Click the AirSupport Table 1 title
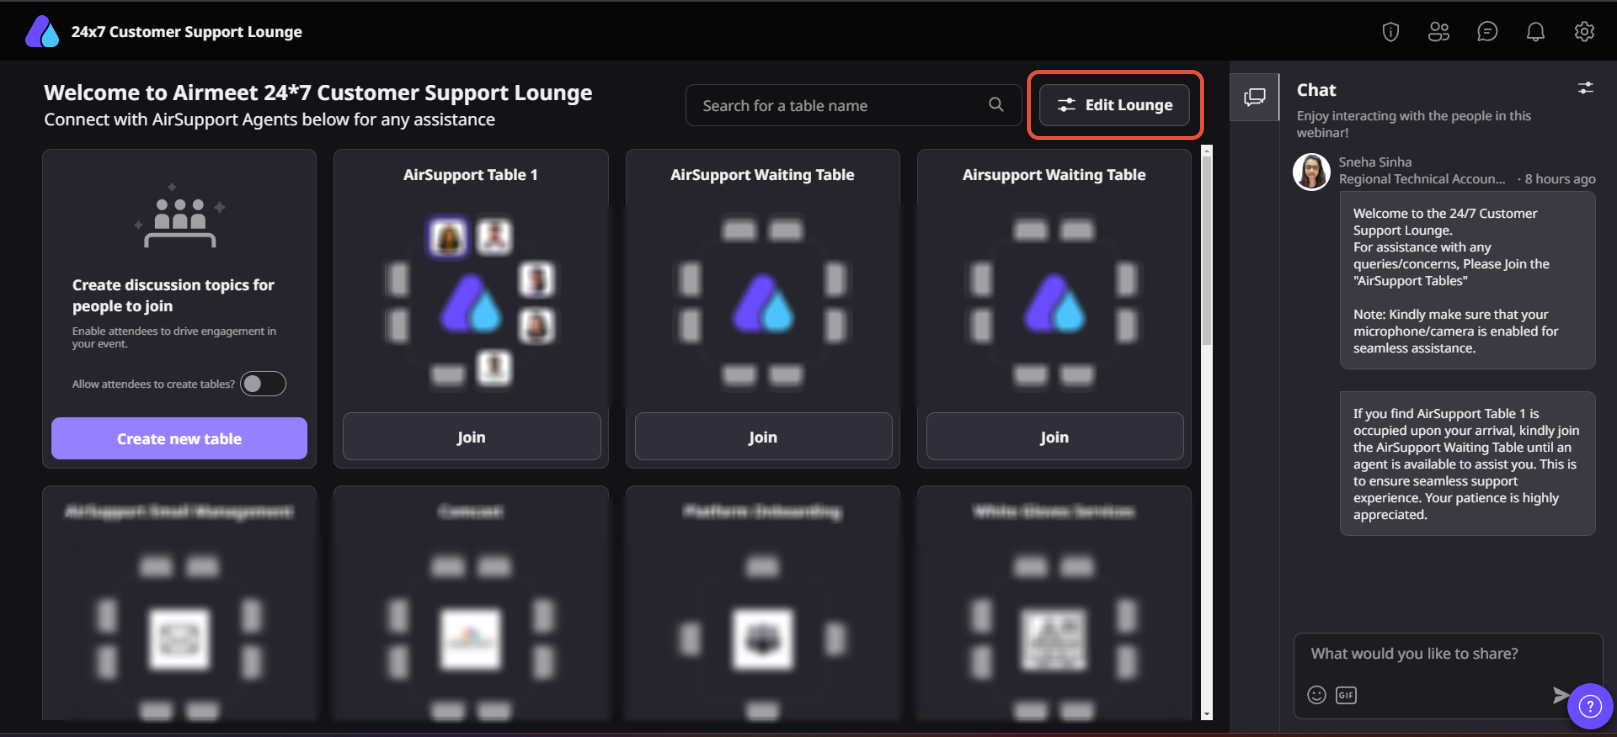 (x=471, y=175)
